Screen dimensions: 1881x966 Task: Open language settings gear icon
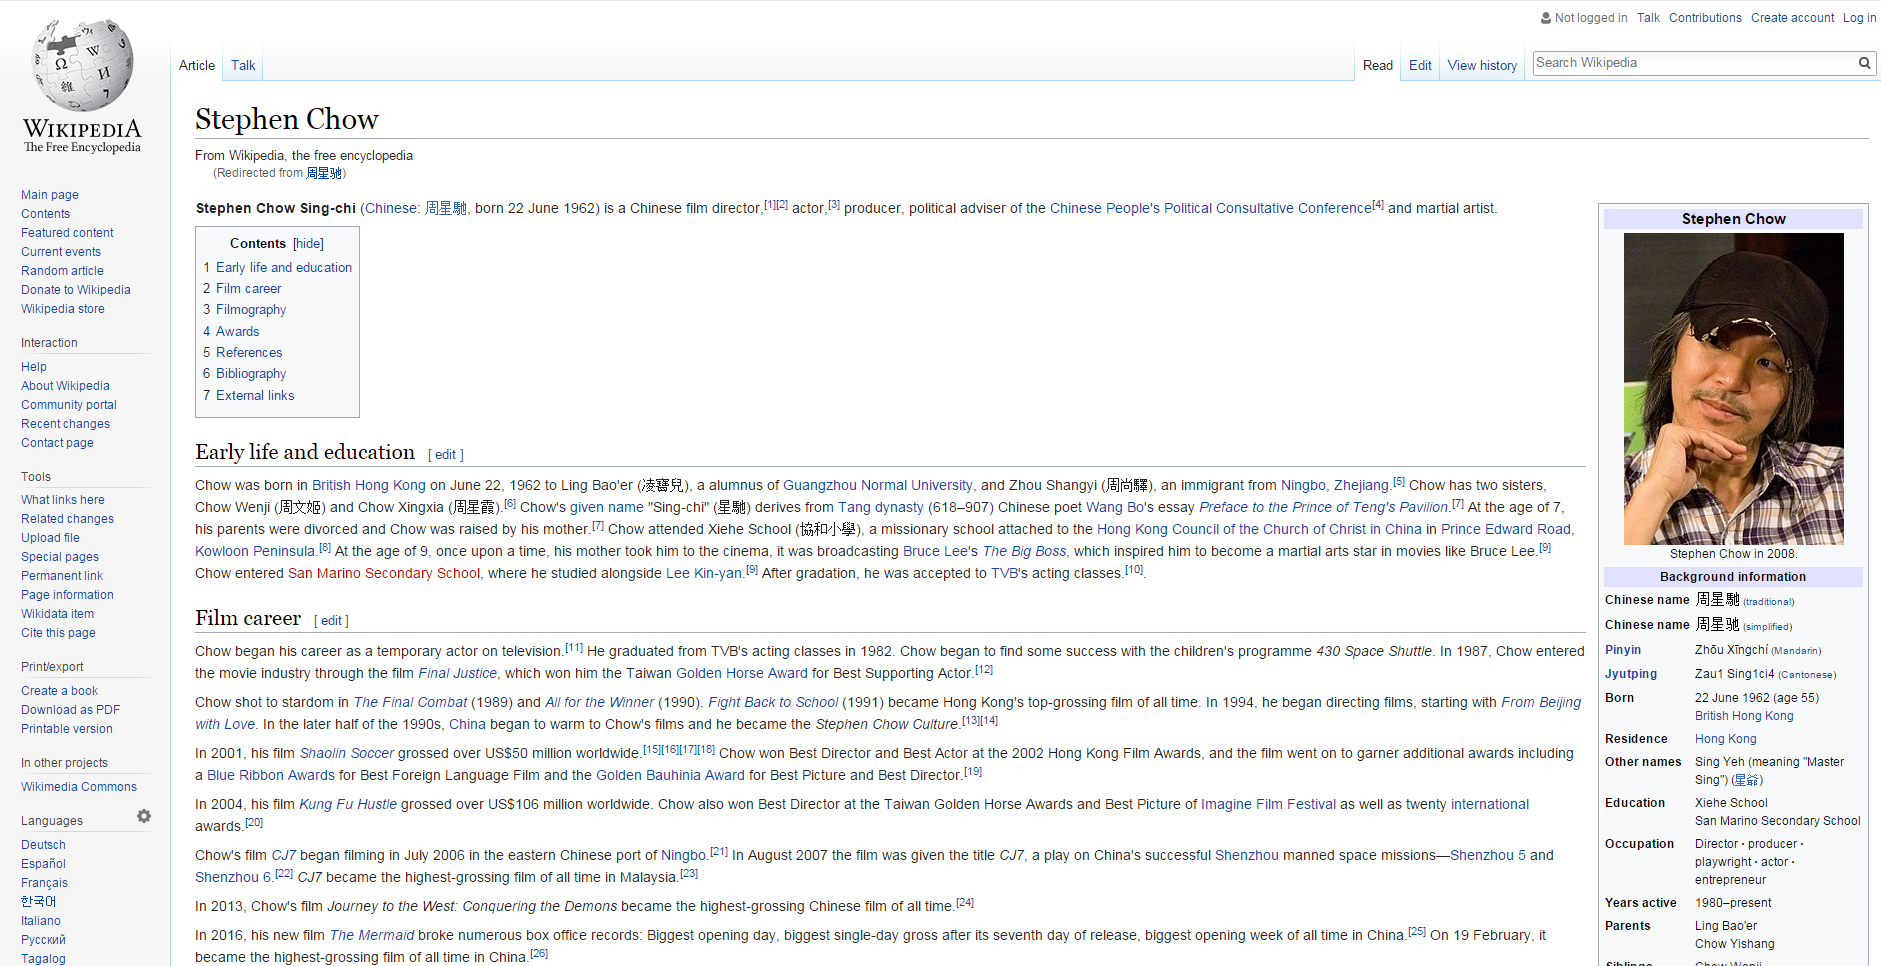[x=144, y=816]
